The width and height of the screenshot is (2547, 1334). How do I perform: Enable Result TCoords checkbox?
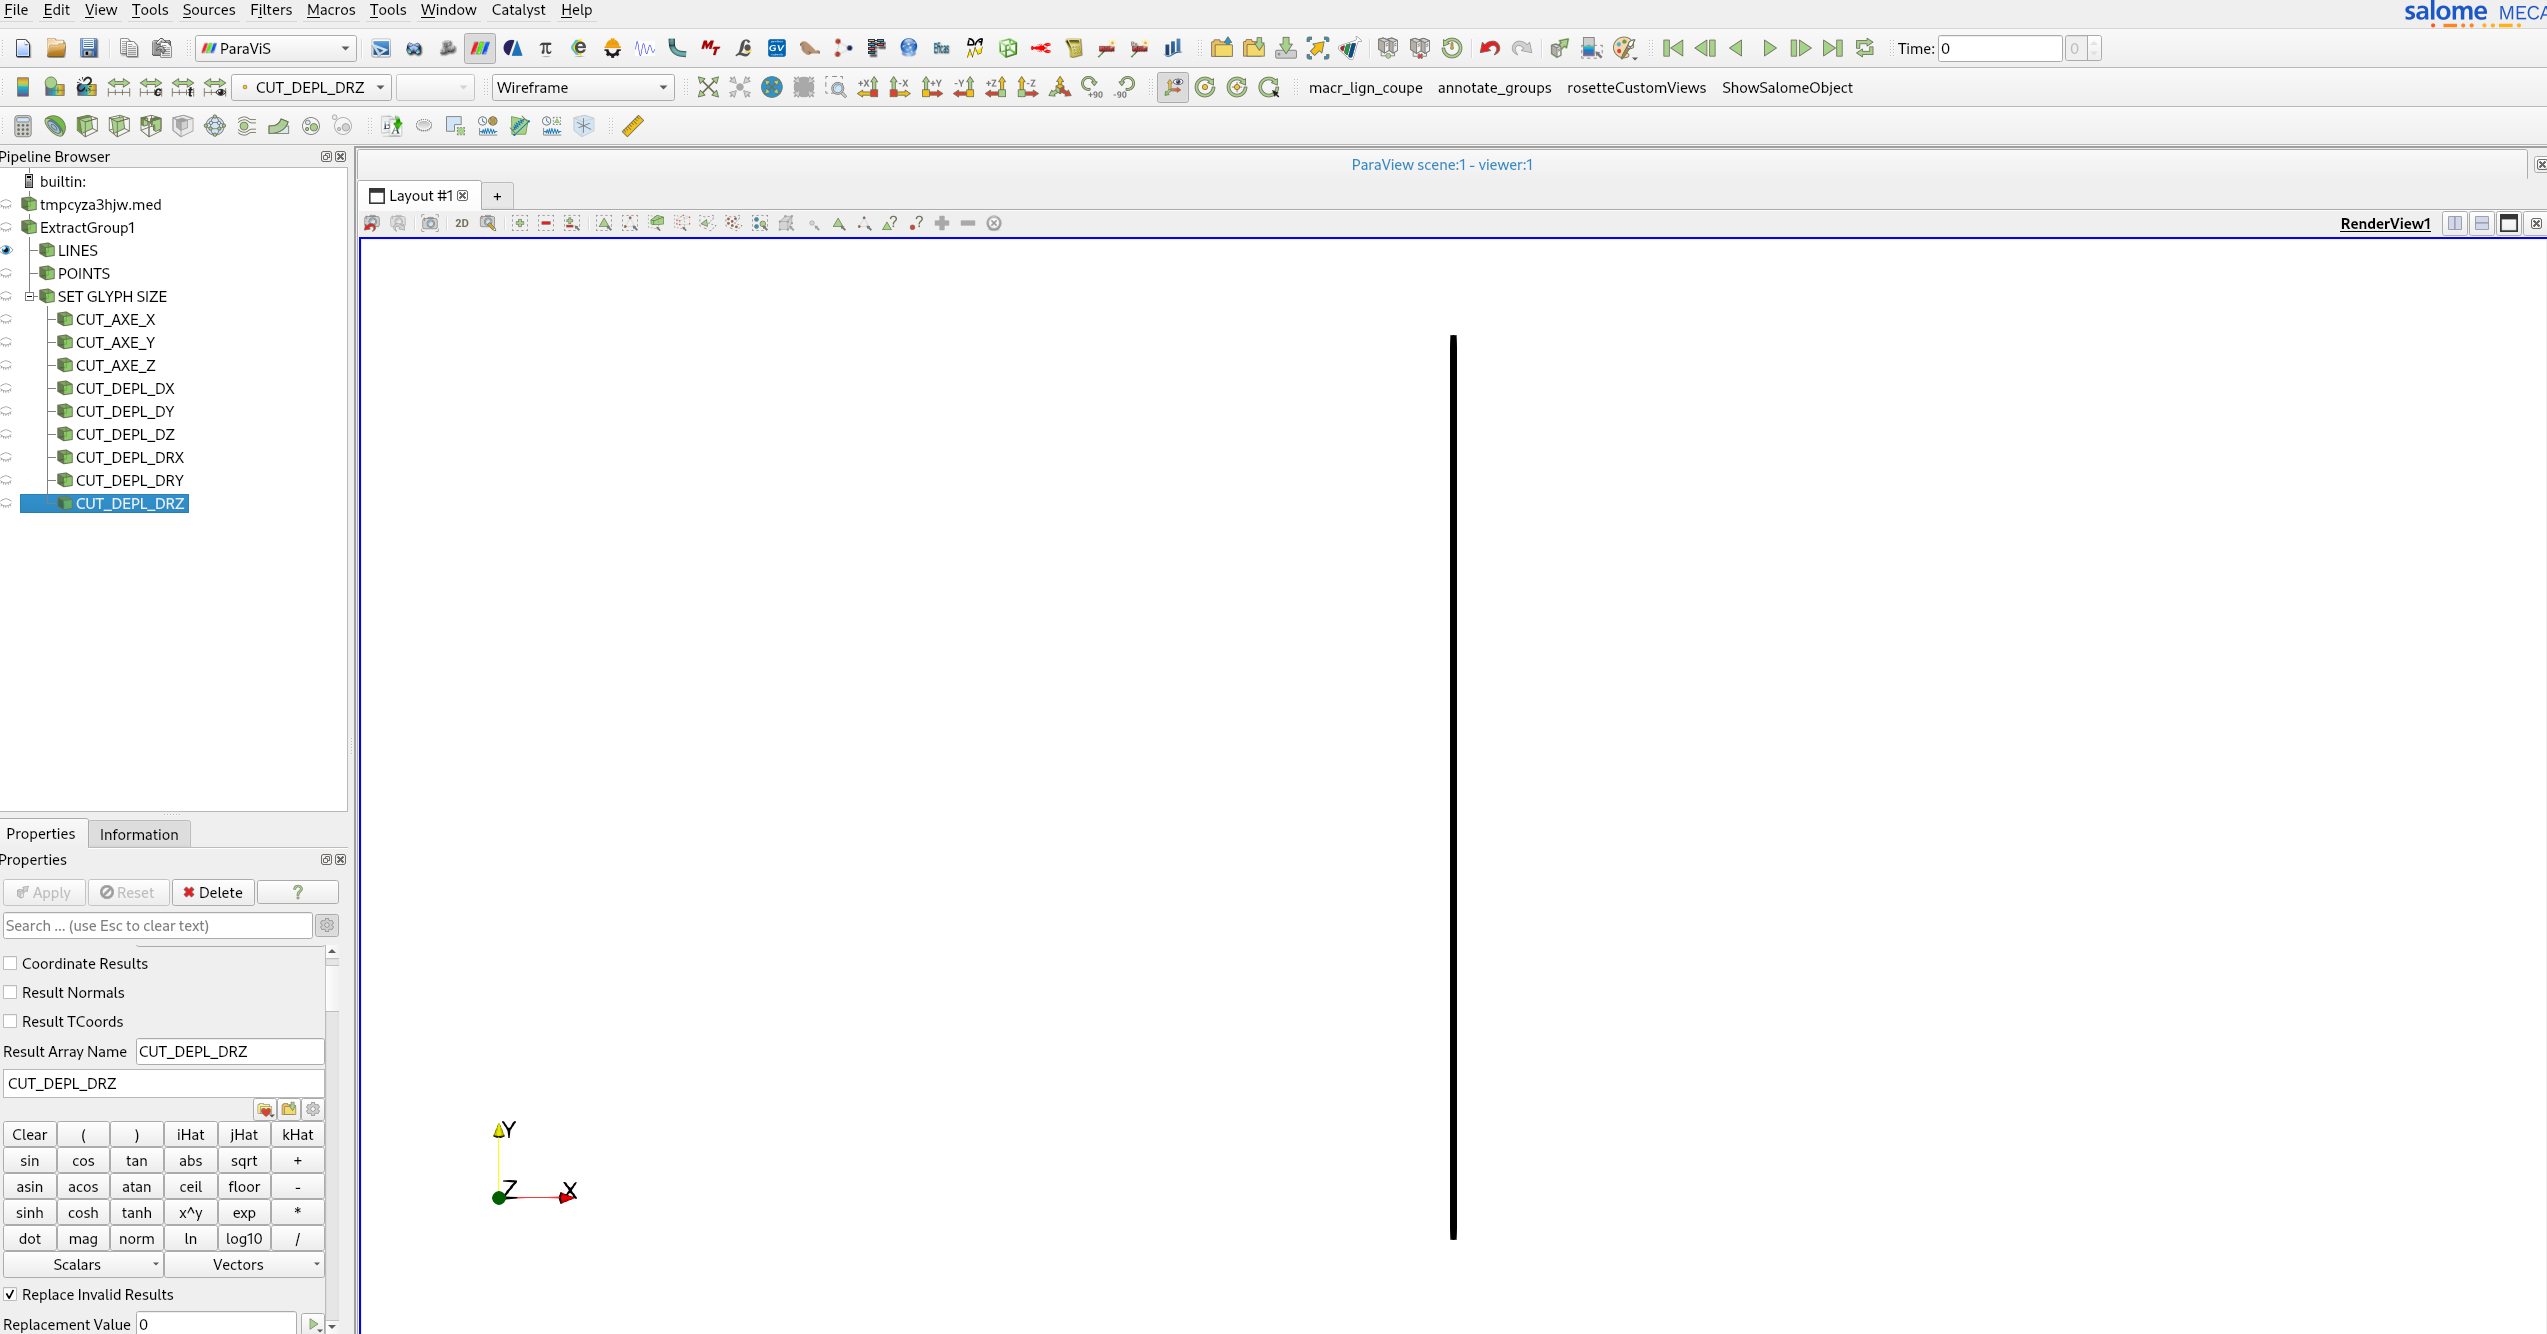point(11,1021)
